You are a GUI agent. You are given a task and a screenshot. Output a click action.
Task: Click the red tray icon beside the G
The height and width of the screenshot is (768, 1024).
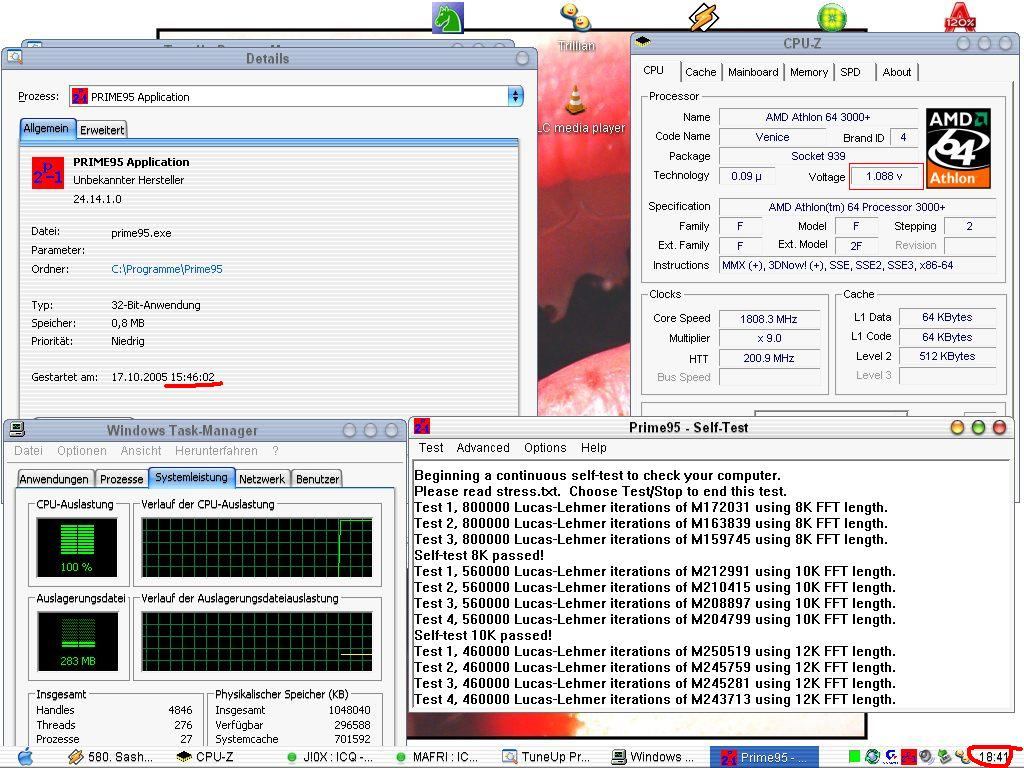point(908,757)
